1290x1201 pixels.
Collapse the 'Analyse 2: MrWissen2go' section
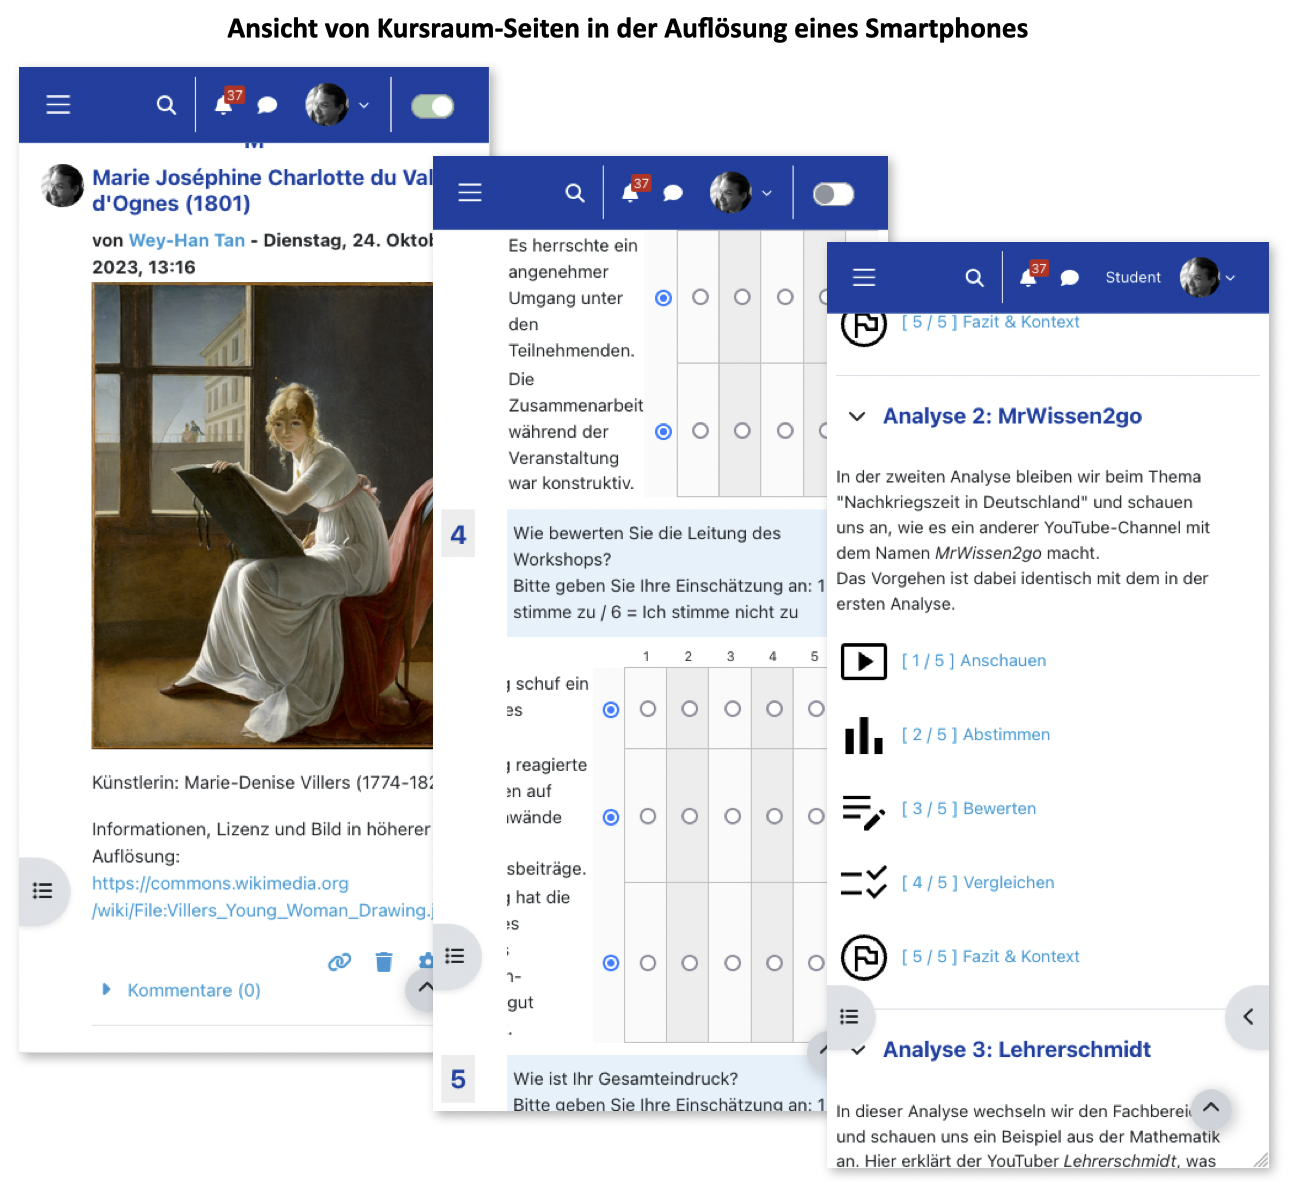857,416
